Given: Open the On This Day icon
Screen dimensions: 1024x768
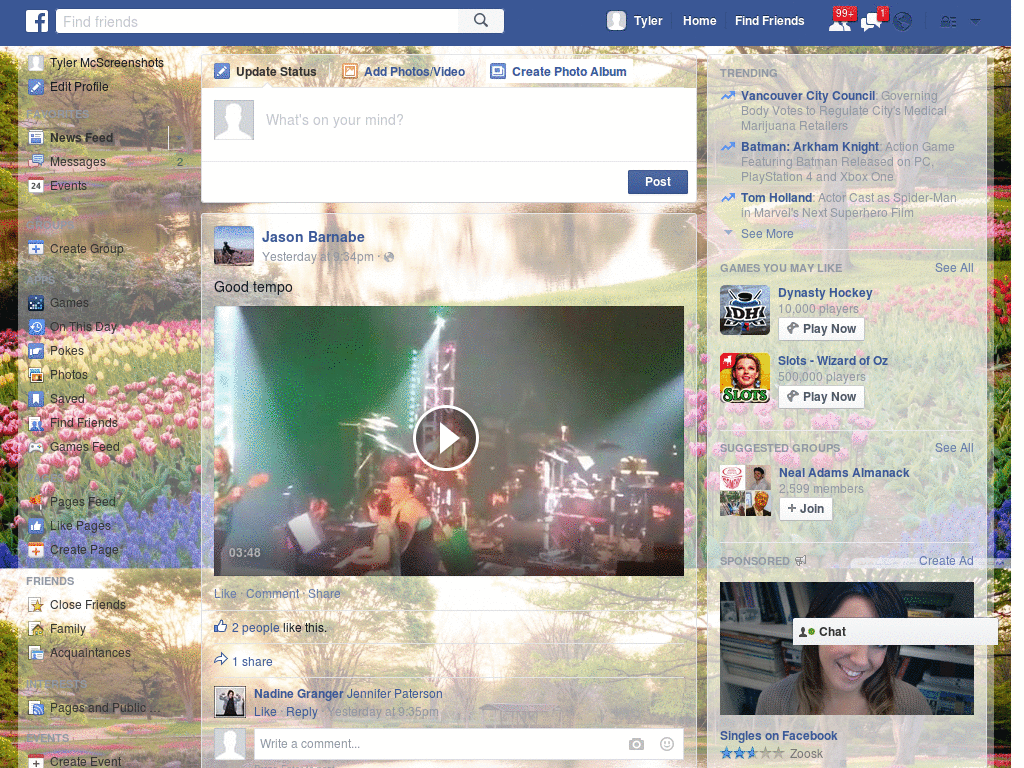Looking at the screenshot, I should [x=36, y=327].
